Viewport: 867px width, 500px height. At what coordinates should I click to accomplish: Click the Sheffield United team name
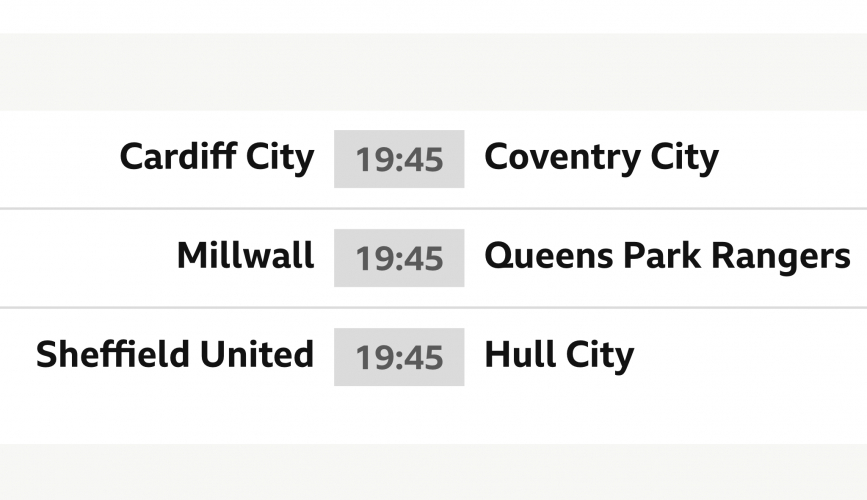point(175,355)
